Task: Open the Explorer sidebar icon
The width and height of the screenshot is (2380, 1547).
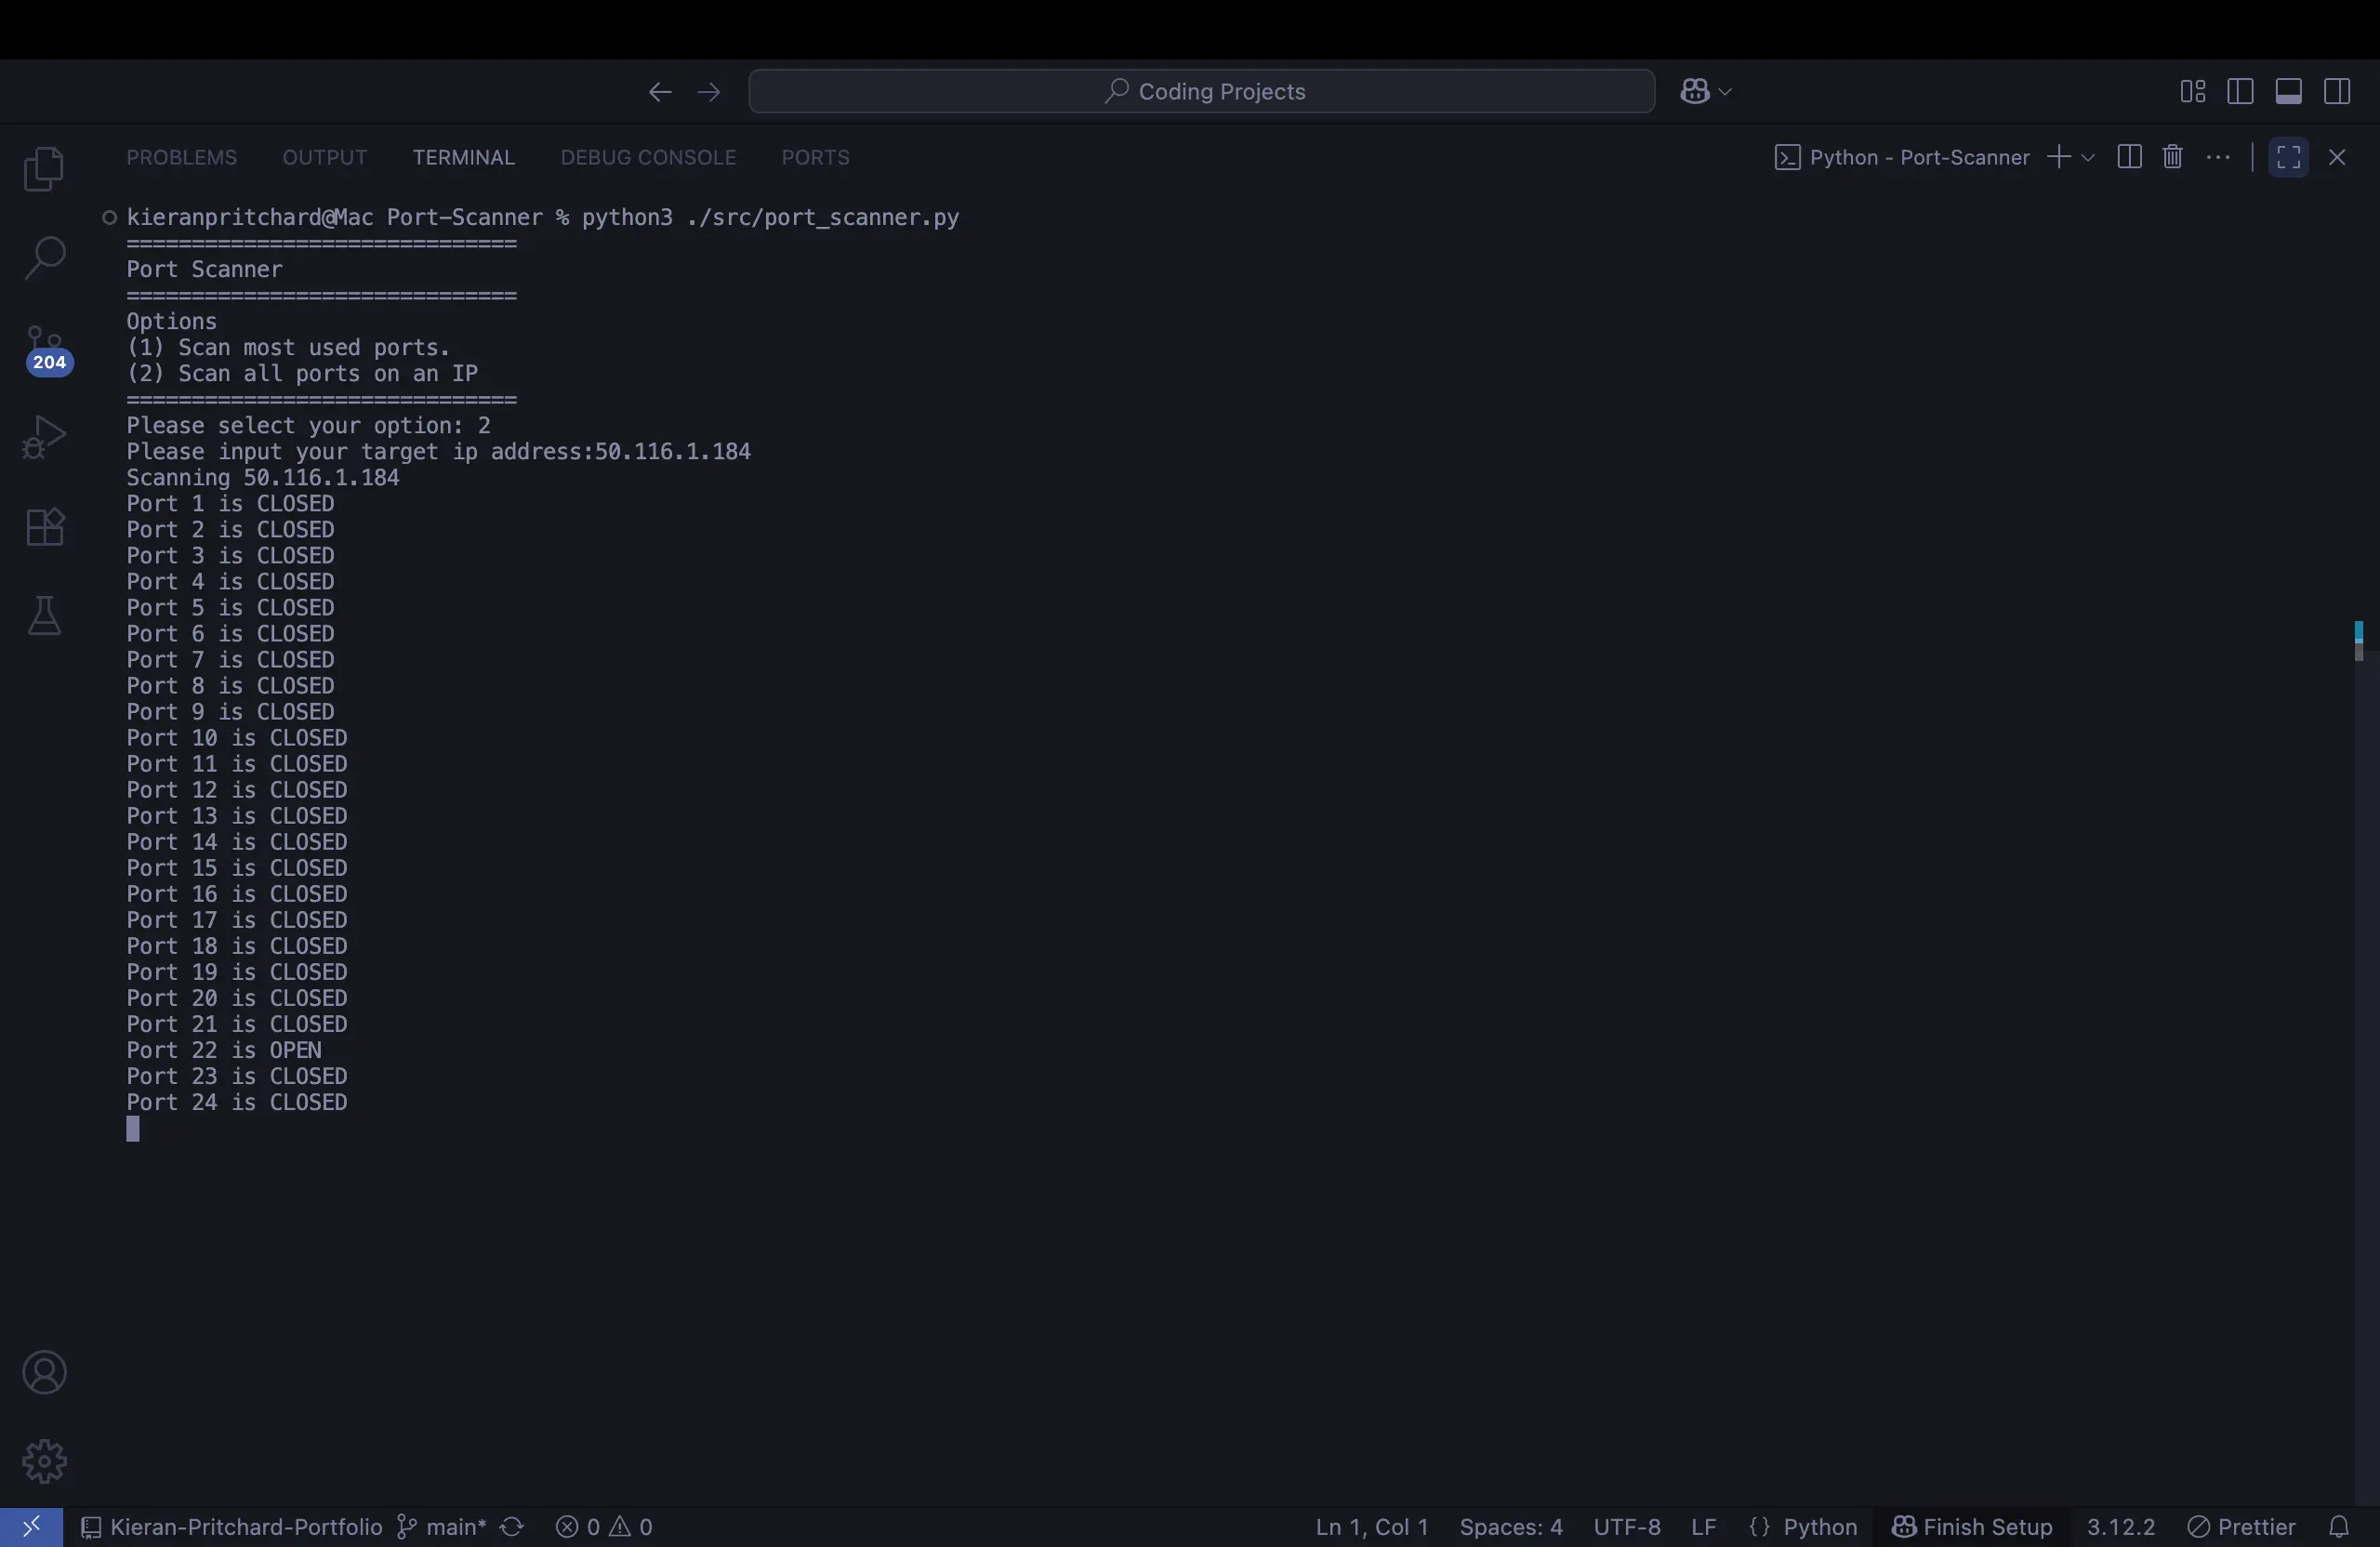Action: (x=45, y=168)
